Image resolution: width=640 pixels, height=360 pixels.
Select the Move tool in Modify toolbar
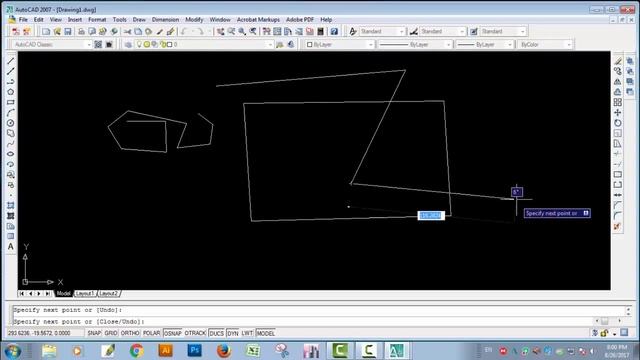pos(618,113)
